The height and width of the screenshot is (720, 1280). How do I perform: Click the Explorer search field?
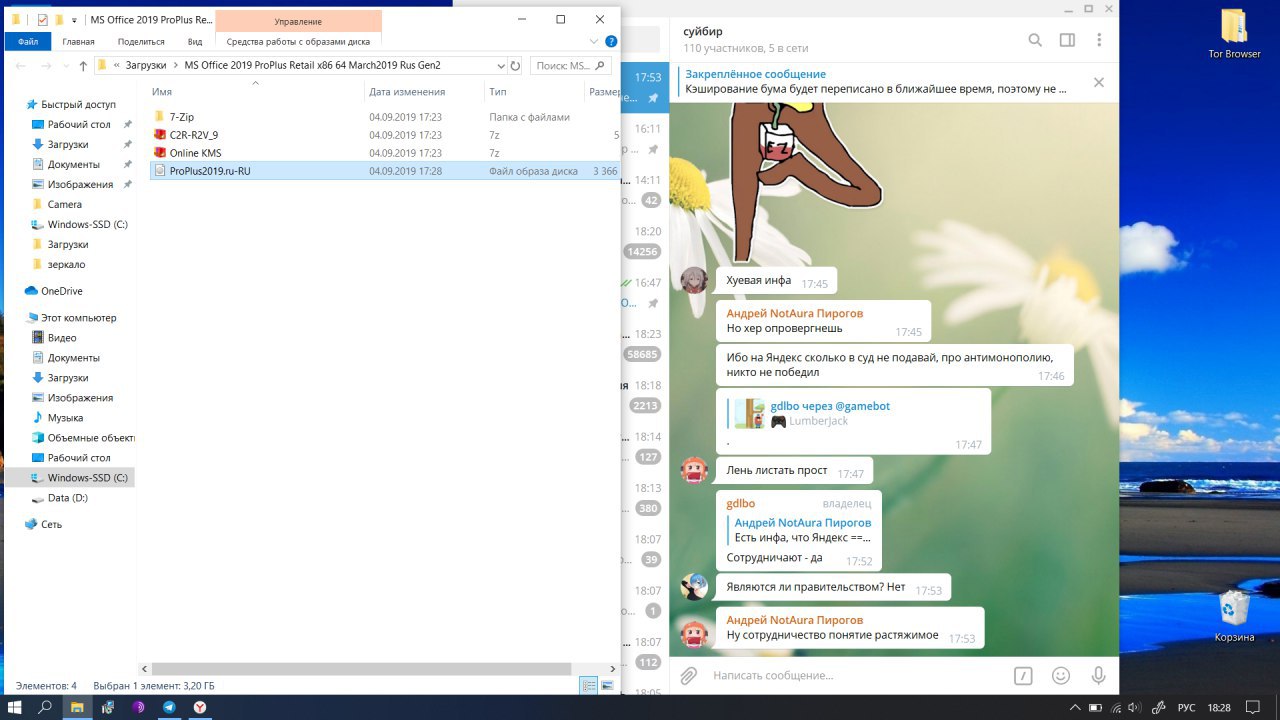point(570,66)
